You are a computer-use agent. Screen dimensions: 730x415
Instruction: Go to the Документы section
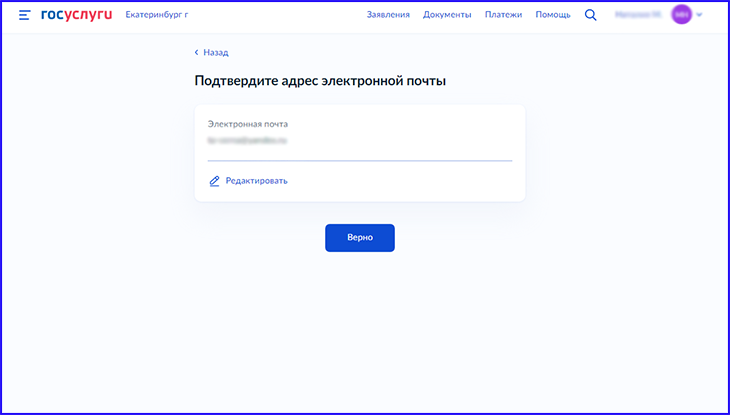pos(447,15)
